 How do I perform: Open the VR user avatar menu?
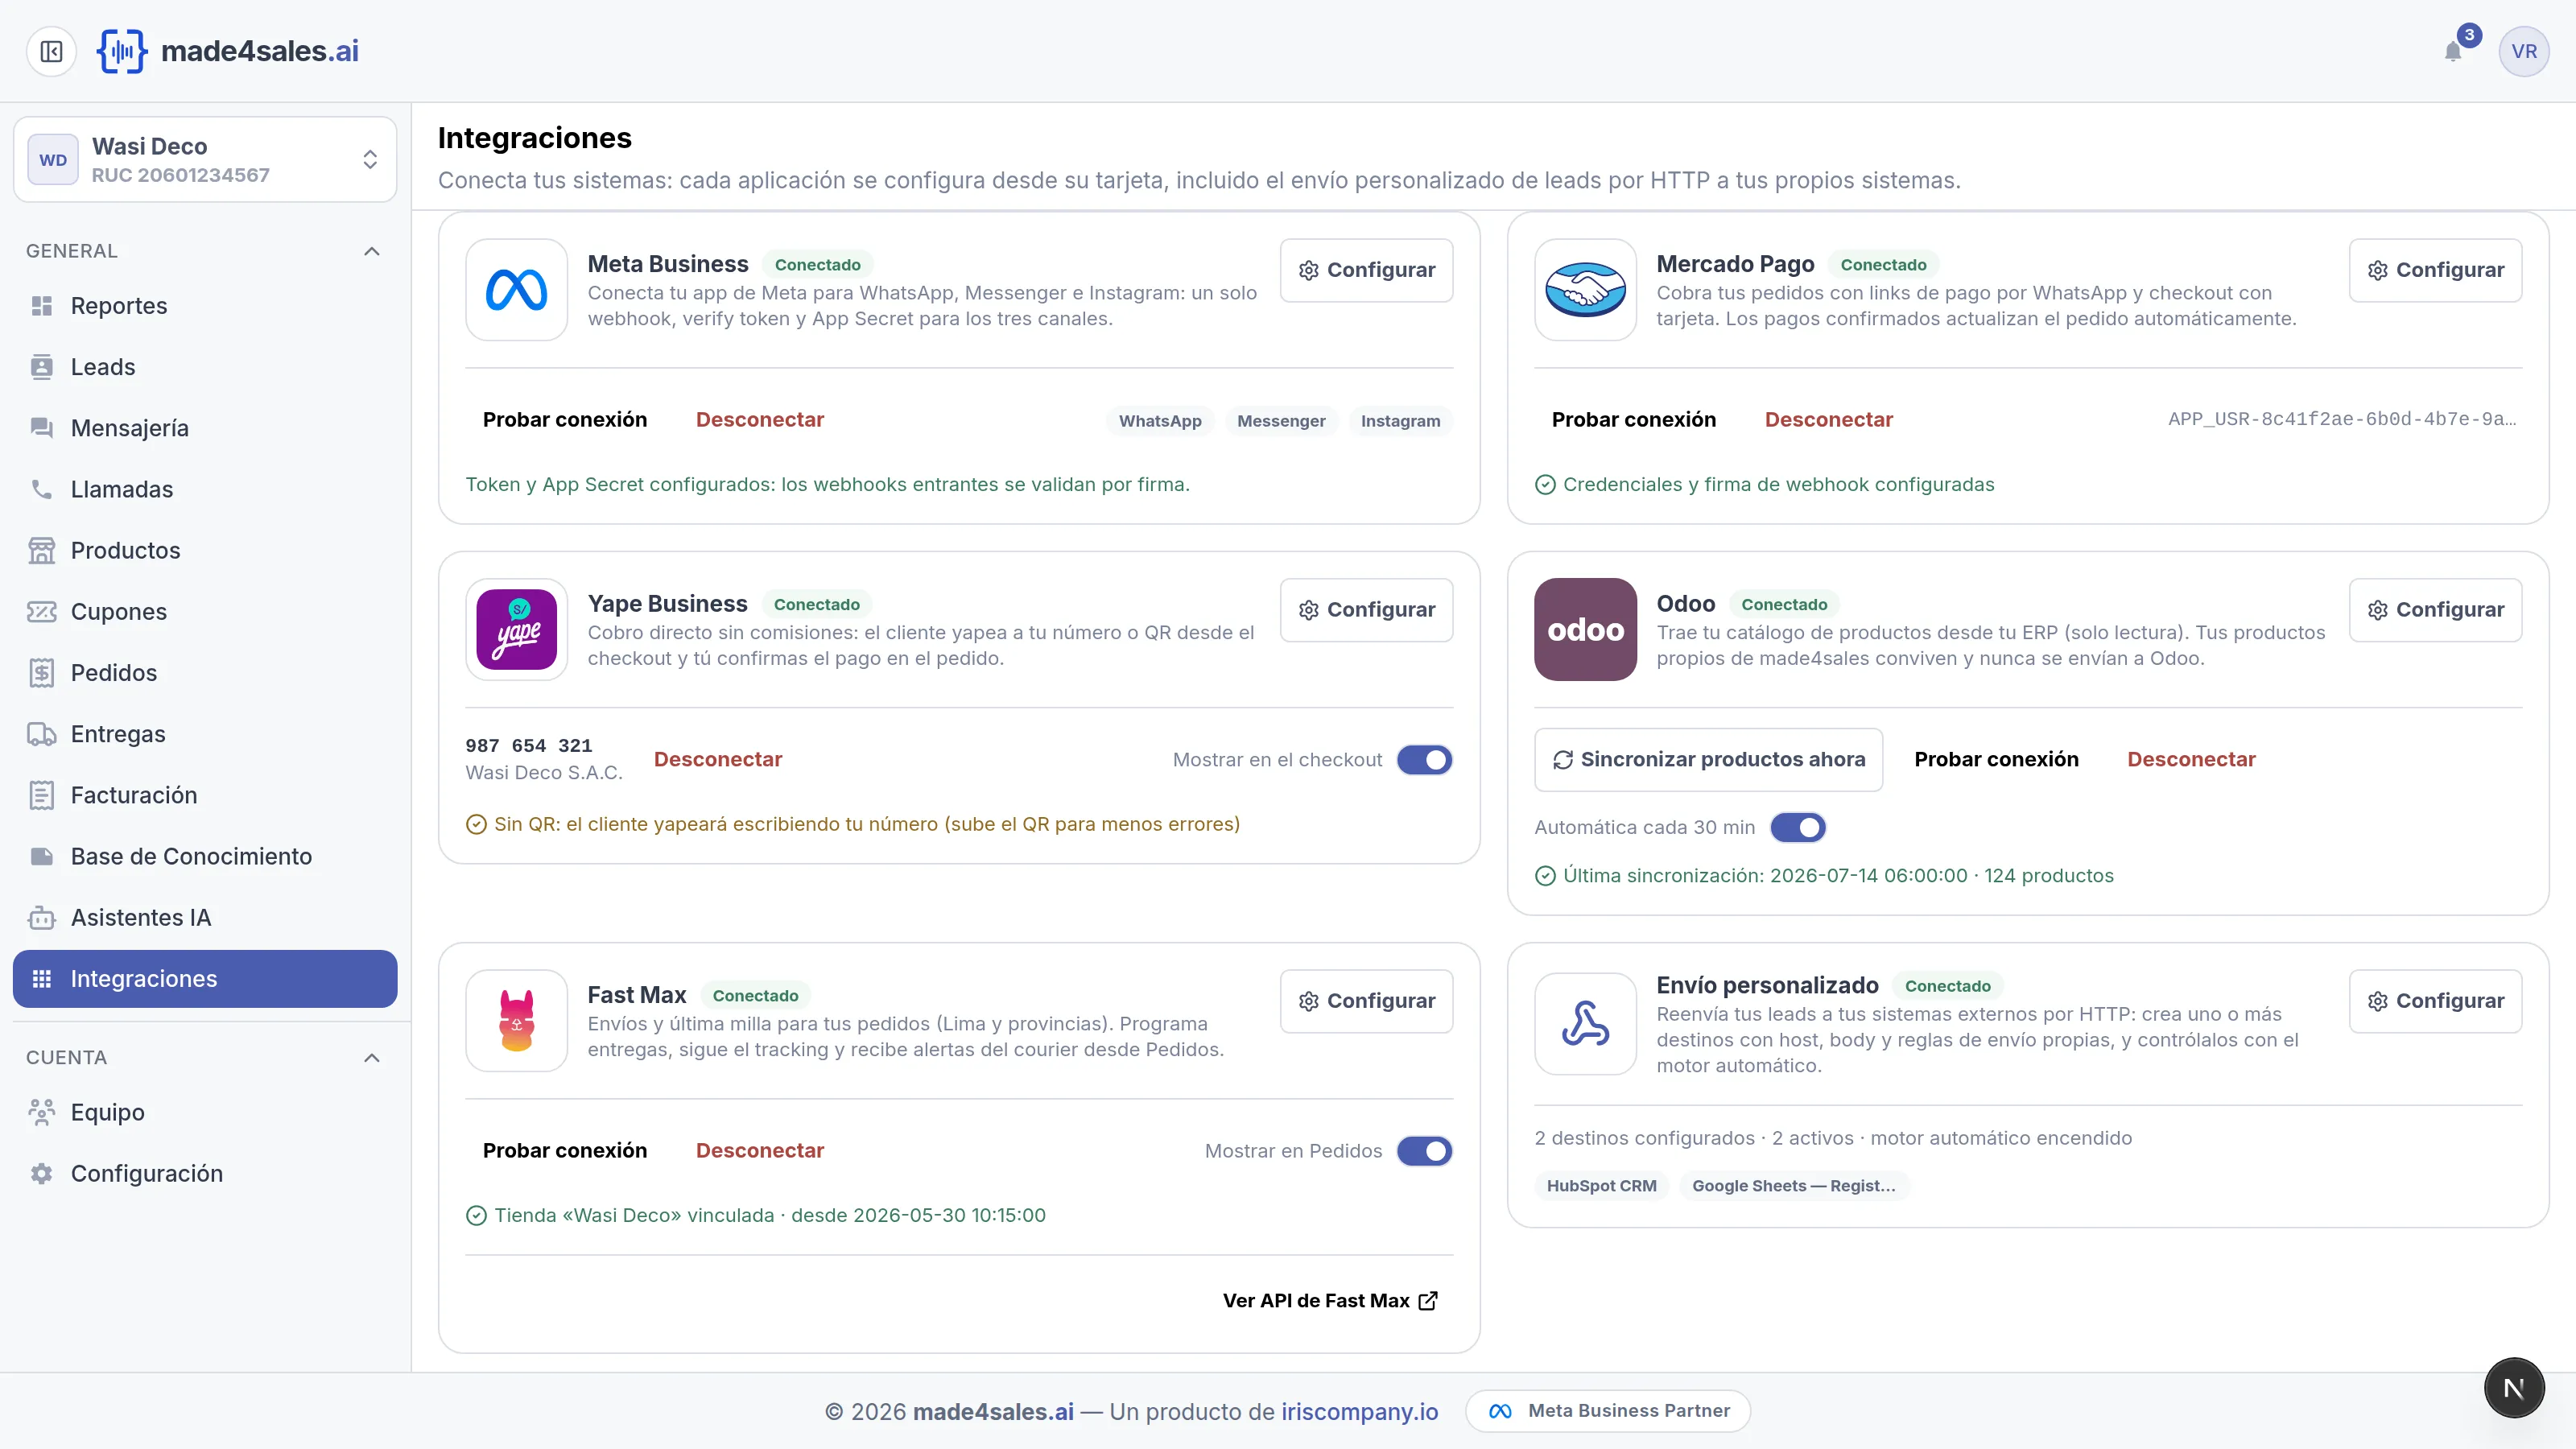pyautogui.click(x=2523, y=51)
